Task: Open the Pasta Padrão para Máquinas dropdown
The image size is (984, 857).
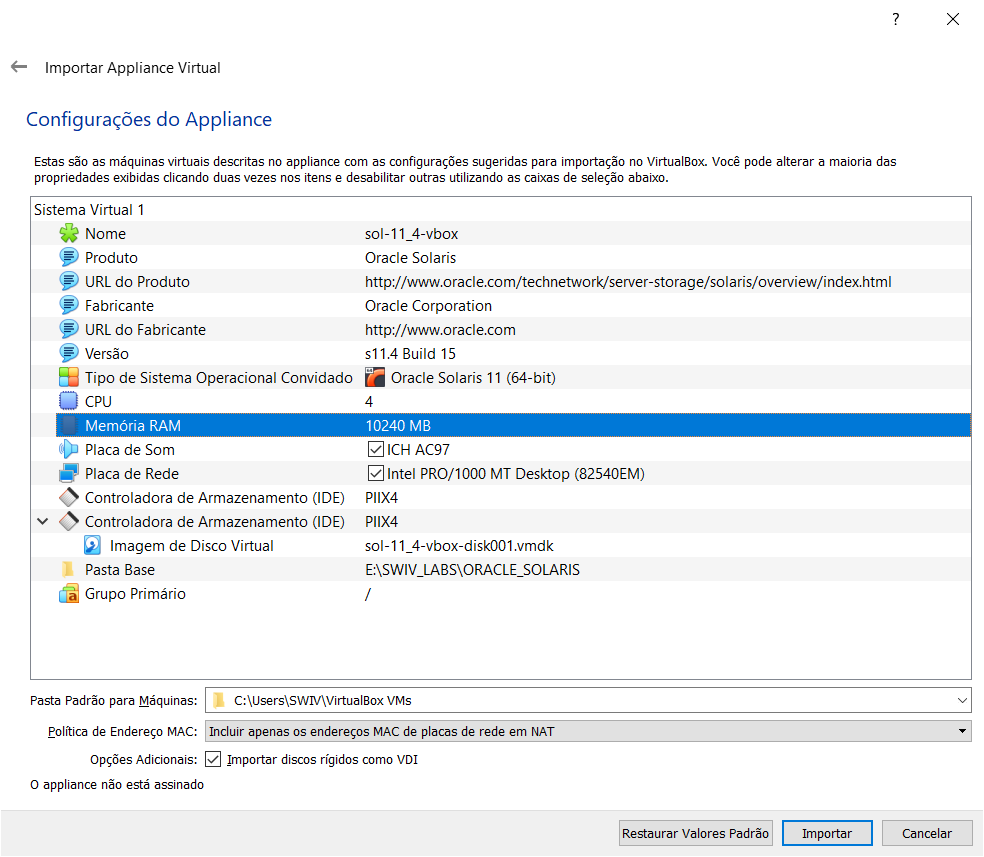Action: click(961, 700)
